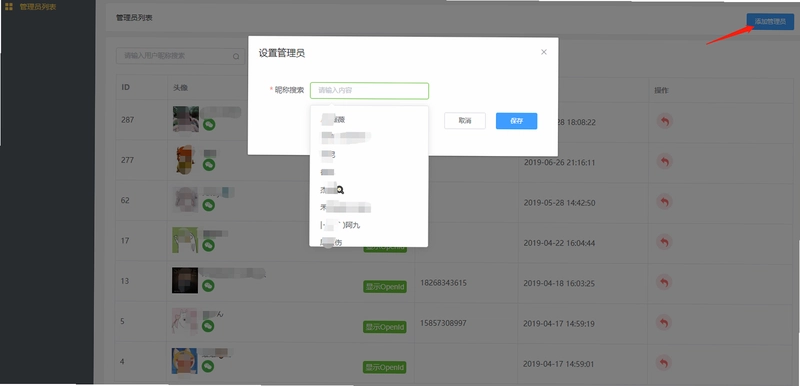Open avatar thumbnail of row 277
The width and height of the screenshot is (800, 386).
tap(185, 160)
